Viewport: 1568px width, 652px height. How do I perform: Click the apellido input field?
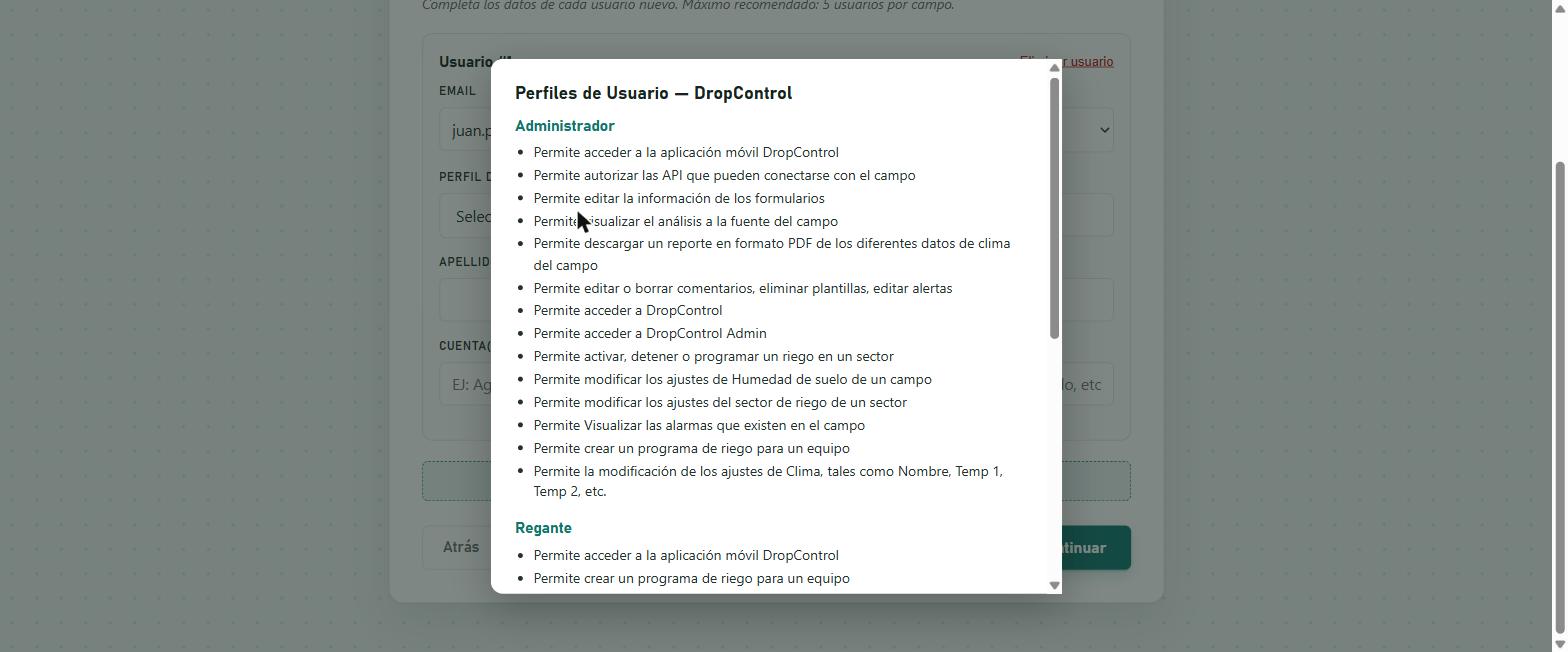(466, 300)
